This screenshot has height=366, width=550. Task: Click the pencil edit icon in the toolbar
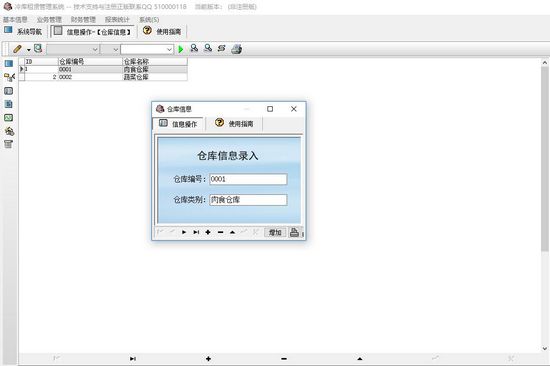point(17,49)
